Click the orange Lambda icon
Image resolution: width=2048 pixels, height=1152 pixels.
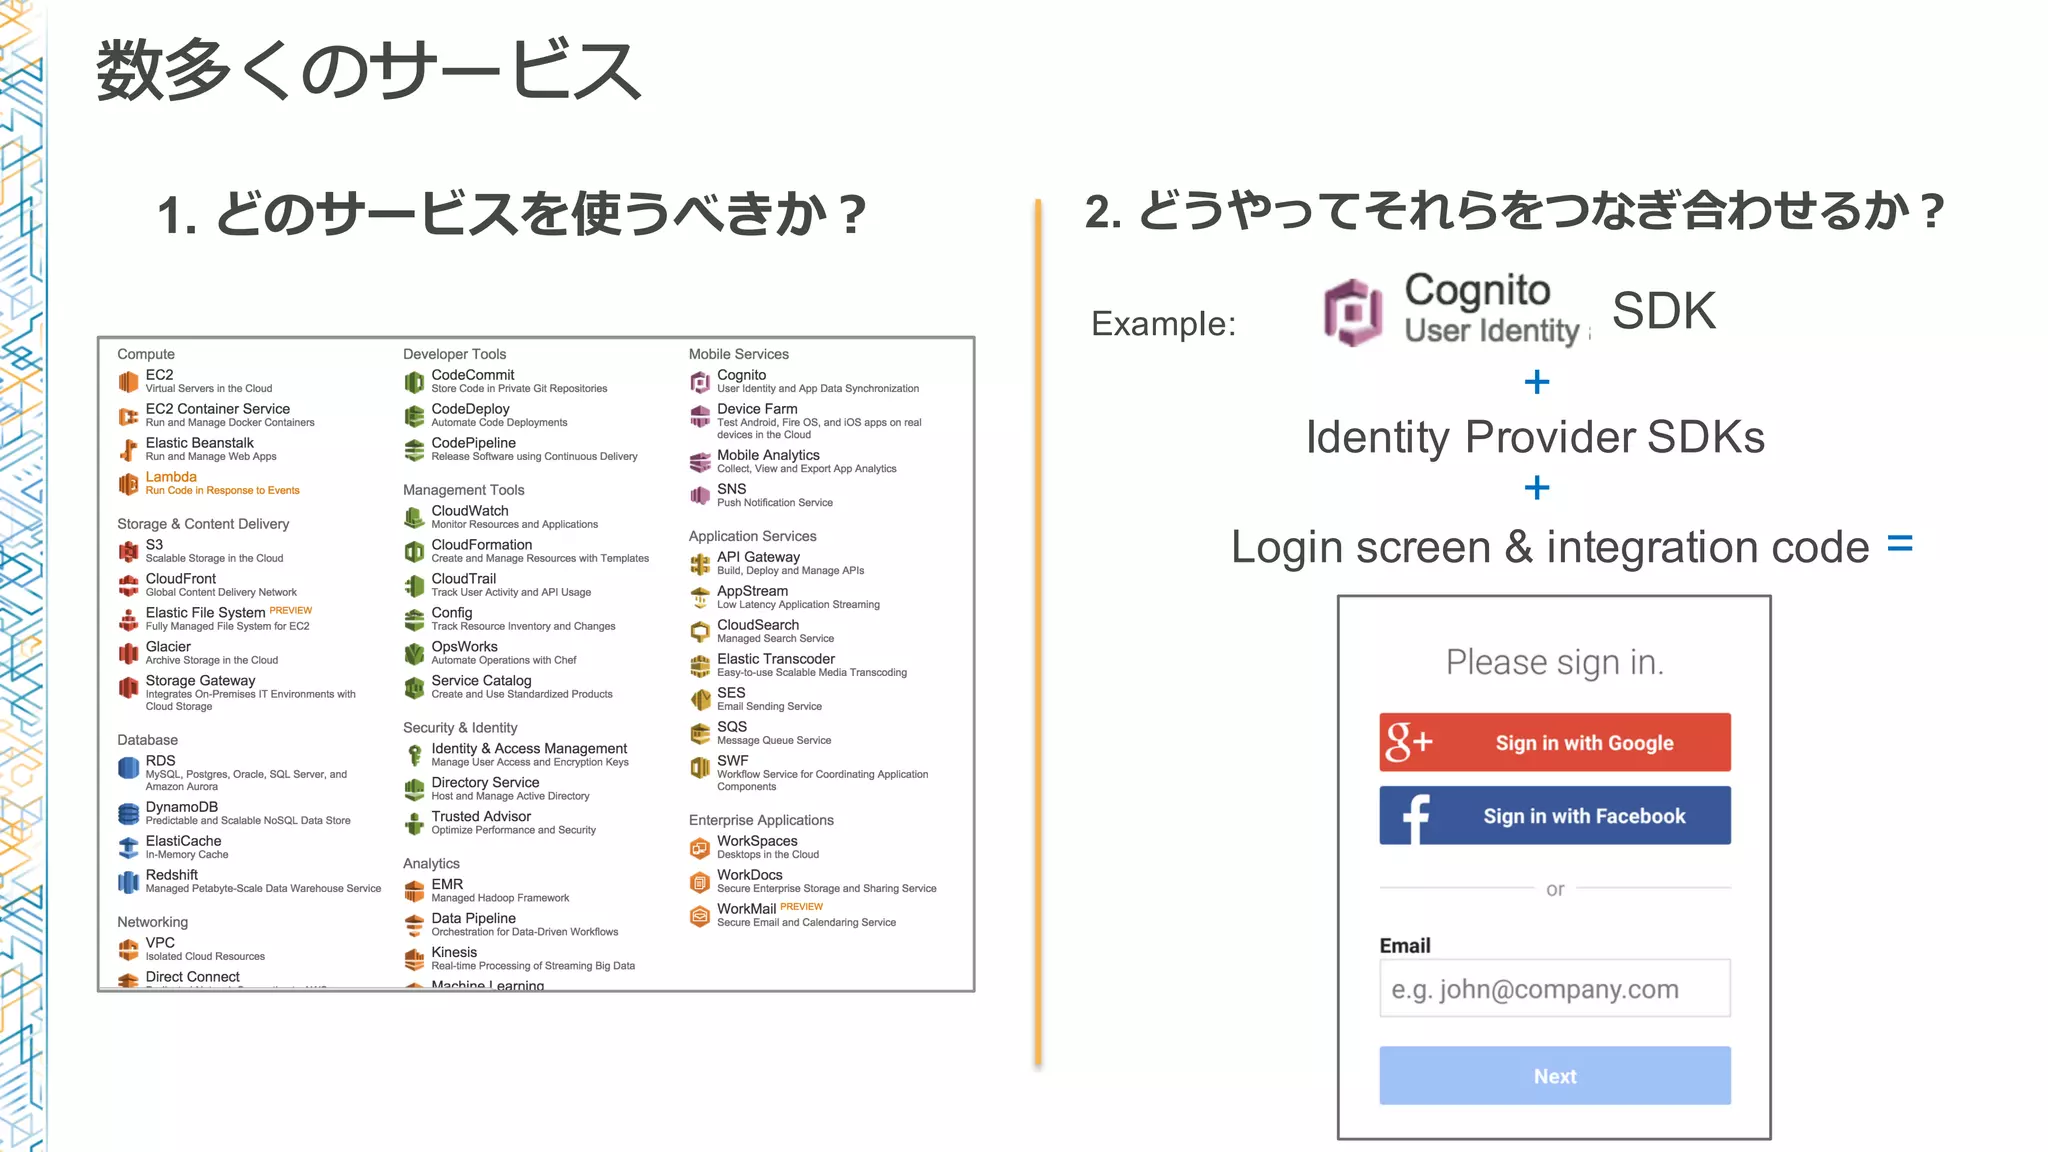[129, 484]
